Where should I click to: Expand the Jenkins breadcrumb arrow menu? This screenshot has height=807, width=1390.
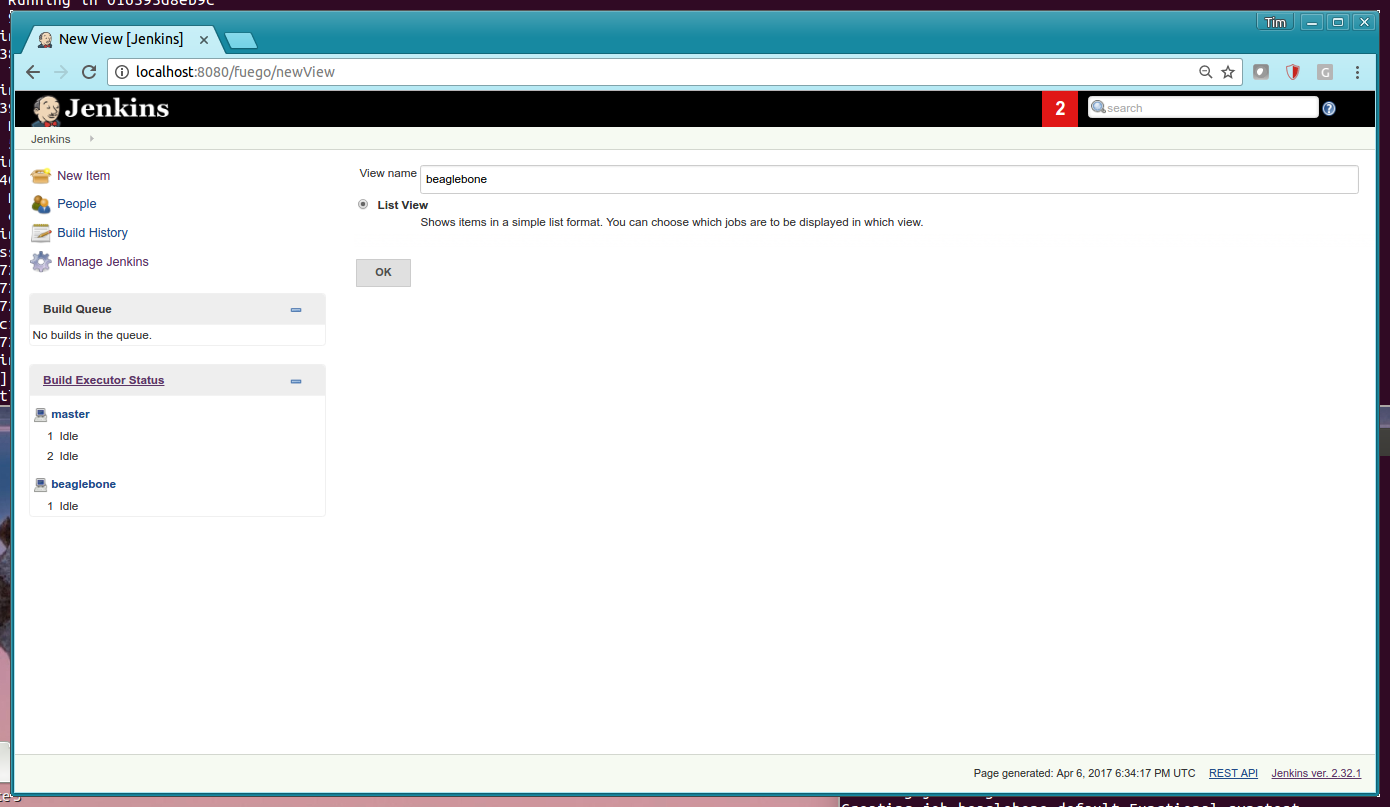(92, 139)
